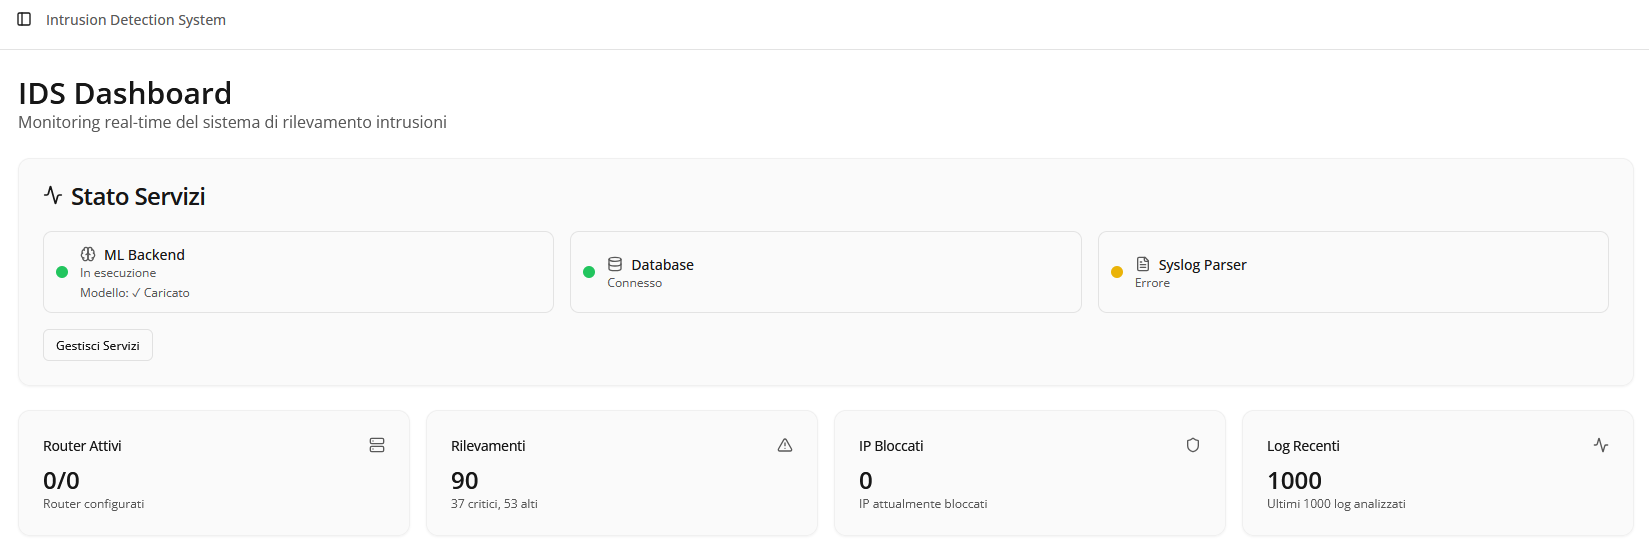Click the activity icon in Log Recenti card
The width and height of the screenshot is (1649, 549).
tap(1601, 445)
